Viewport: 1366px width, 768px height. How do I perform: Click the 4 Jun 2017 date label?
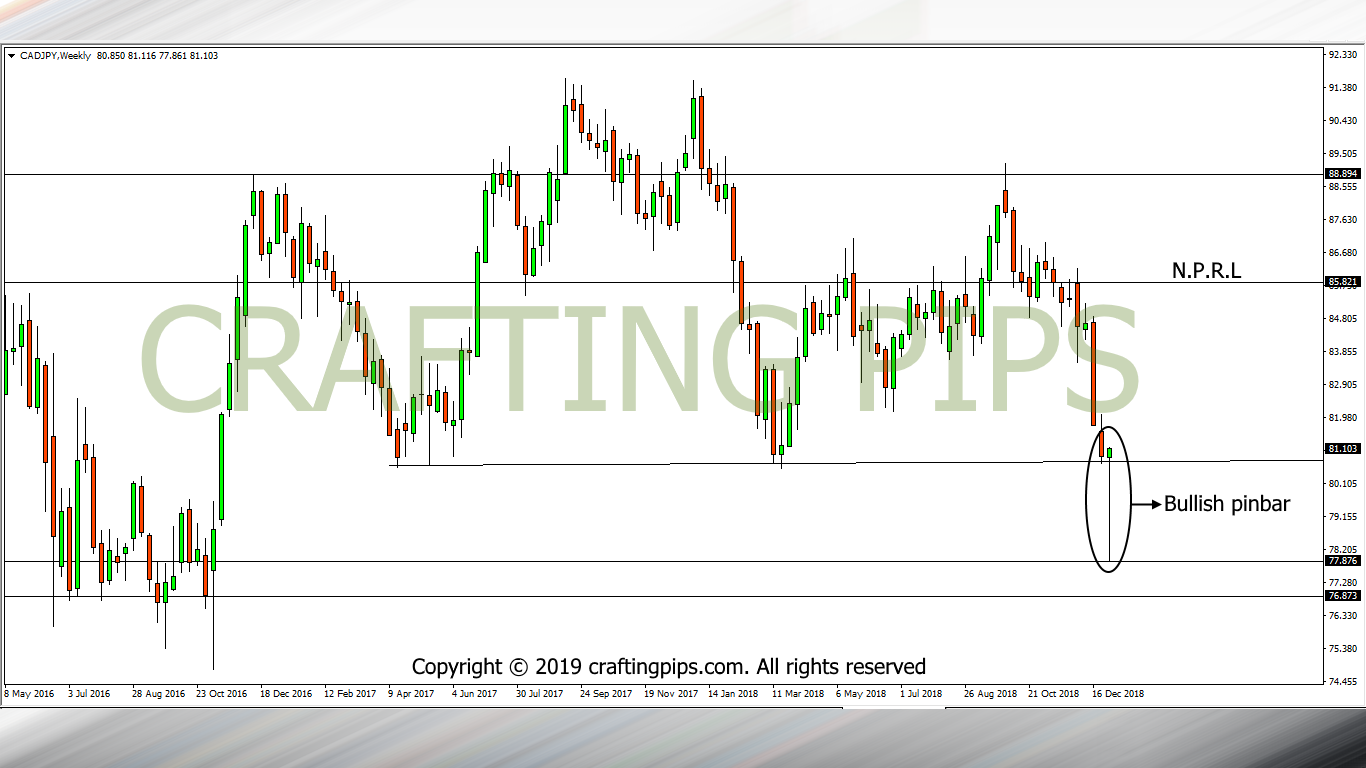pos(475,693)
